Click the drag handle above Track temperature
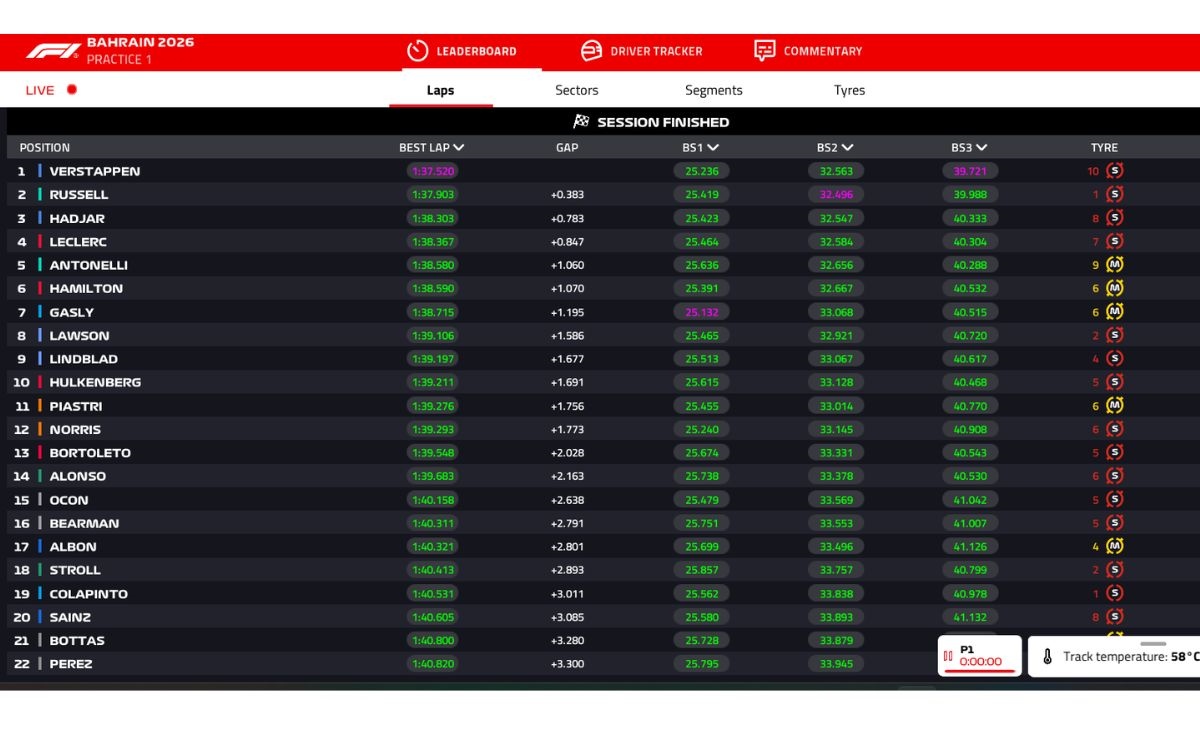 [1153, 643]
